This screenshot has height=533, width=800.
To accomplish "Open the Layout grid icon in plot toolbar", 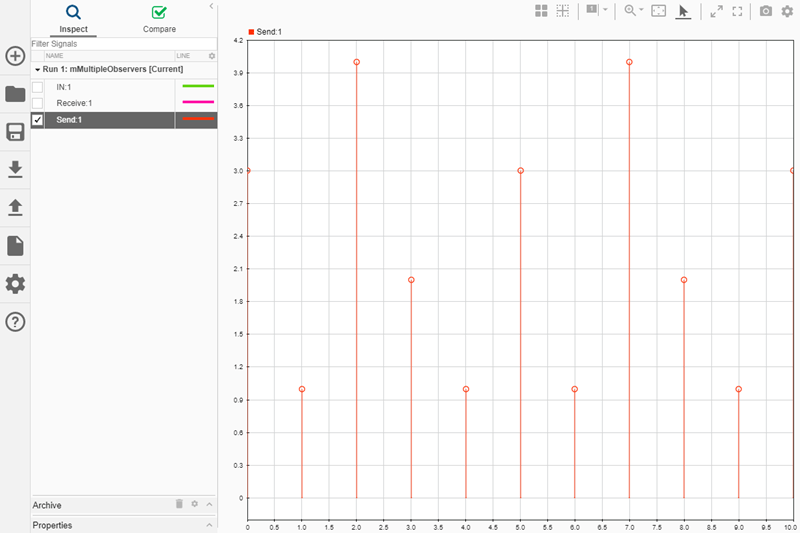I will [x=541, y=11].
